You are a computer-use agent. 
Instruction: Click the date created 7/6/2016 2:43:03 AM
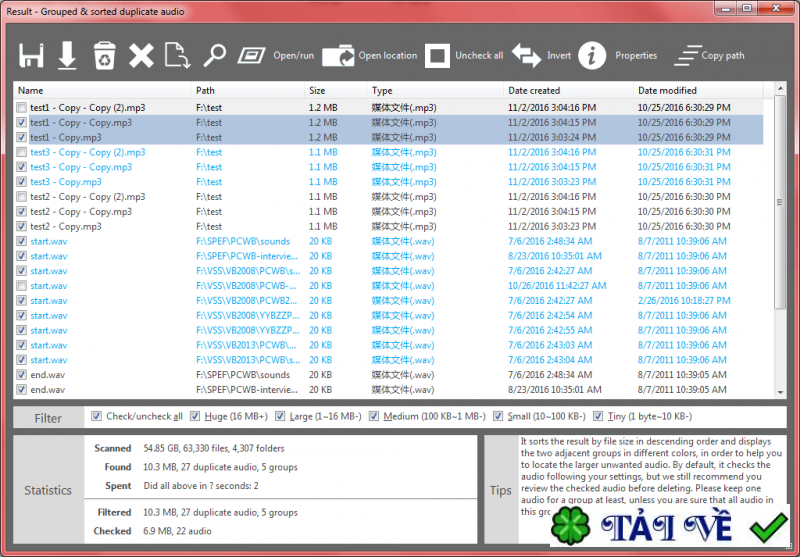[x=550, y=345]
